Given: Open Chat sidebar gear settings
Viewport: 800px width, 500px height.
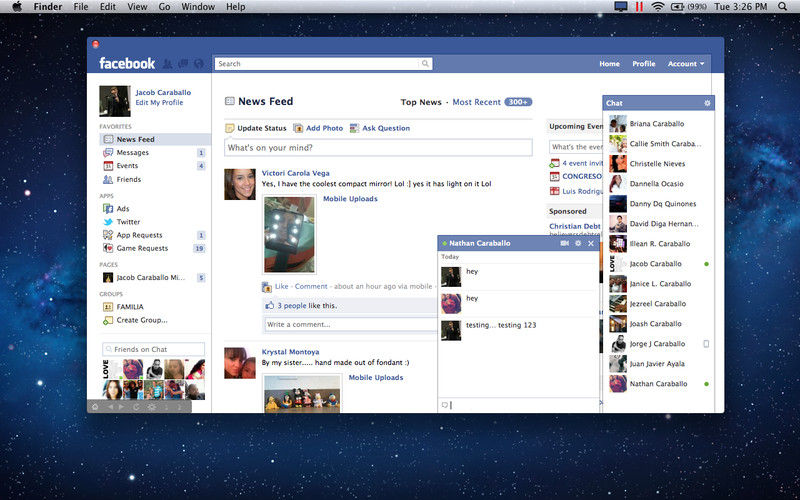Looking at the screenshot, I should [x=707, y=103].
